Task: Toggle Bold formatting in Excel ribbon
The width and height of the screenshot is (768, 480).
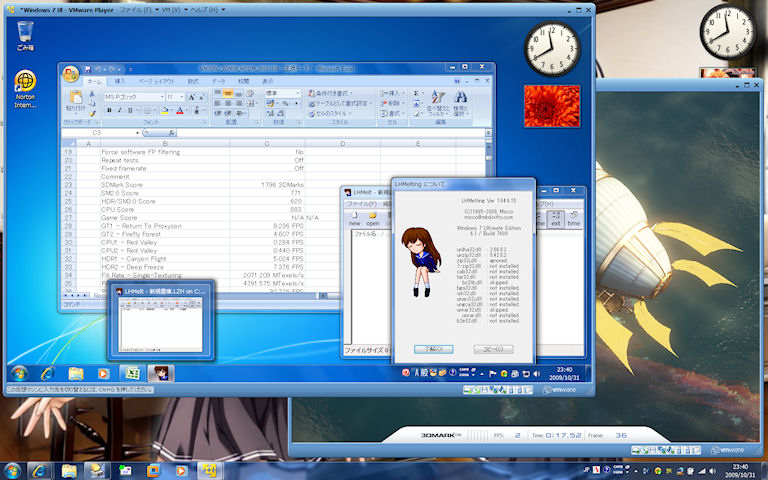Action: click(x=109, y=111)
